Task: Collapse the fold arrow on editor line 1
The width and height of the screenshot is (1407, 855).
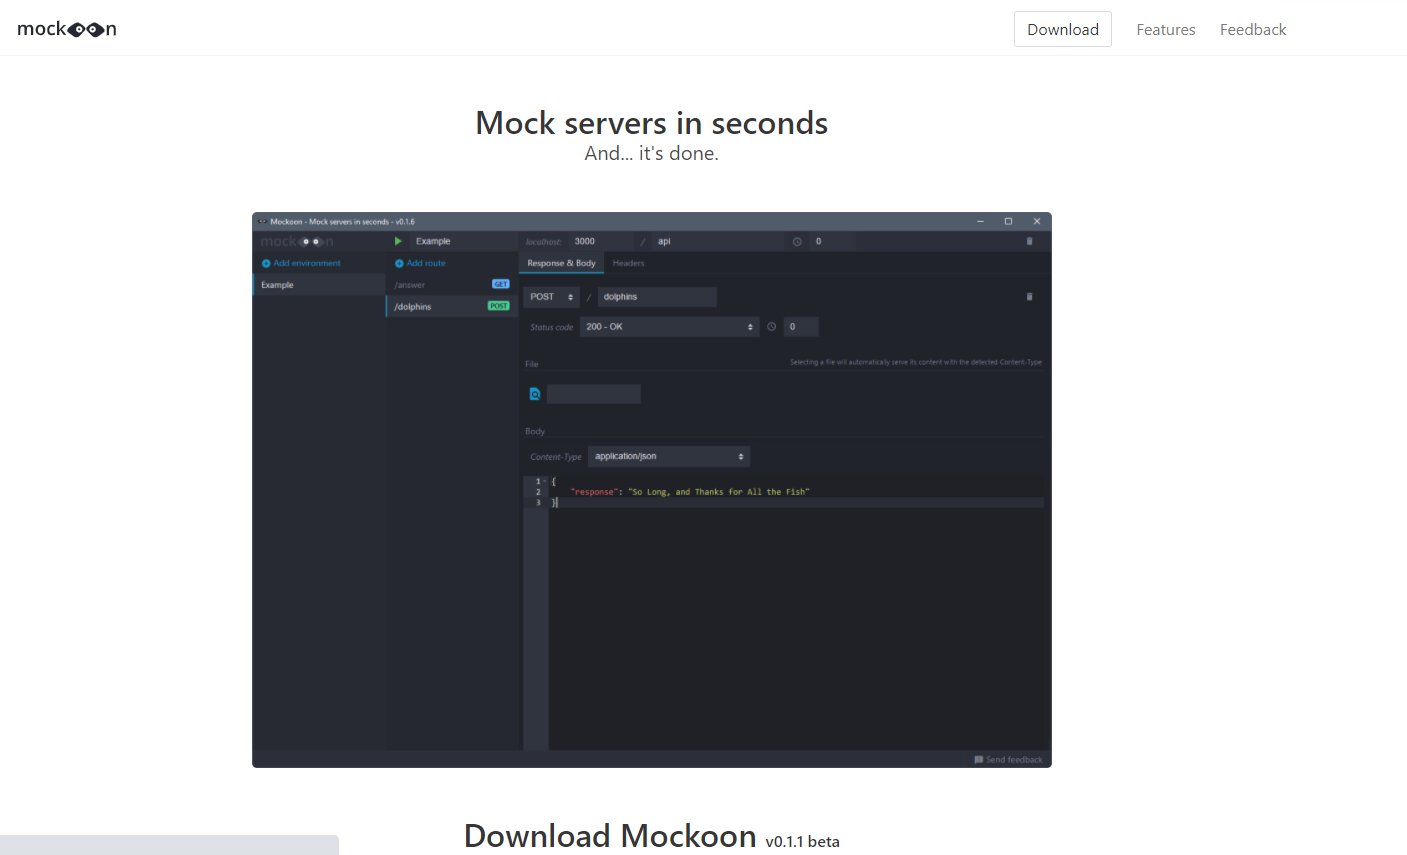Action: click(x=545, y=482)
